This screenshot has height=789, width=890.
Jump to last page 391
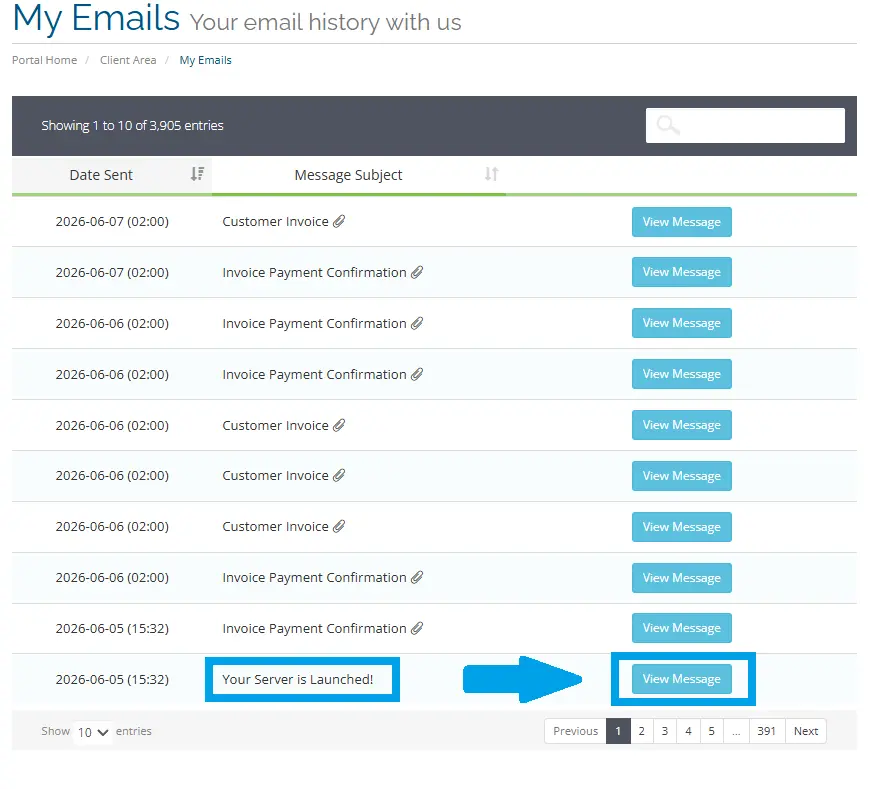(766, 731)
